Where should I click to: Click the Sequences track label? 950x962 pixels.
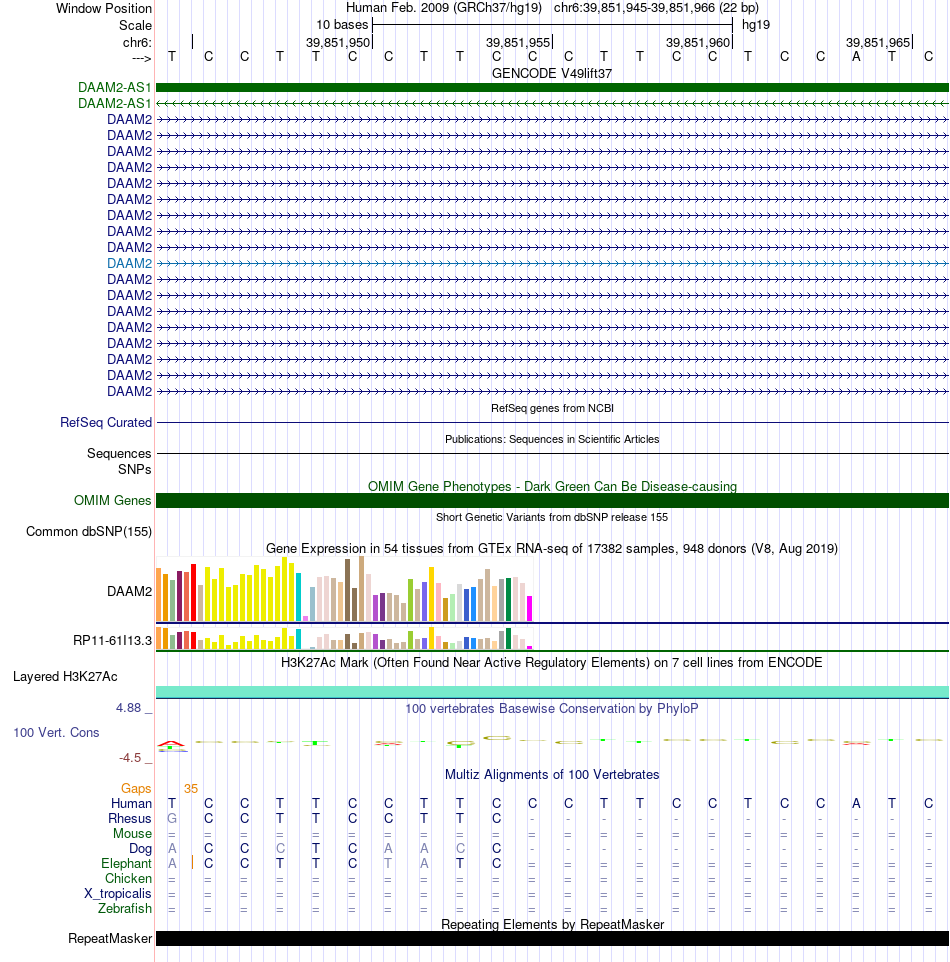(119, 453)
